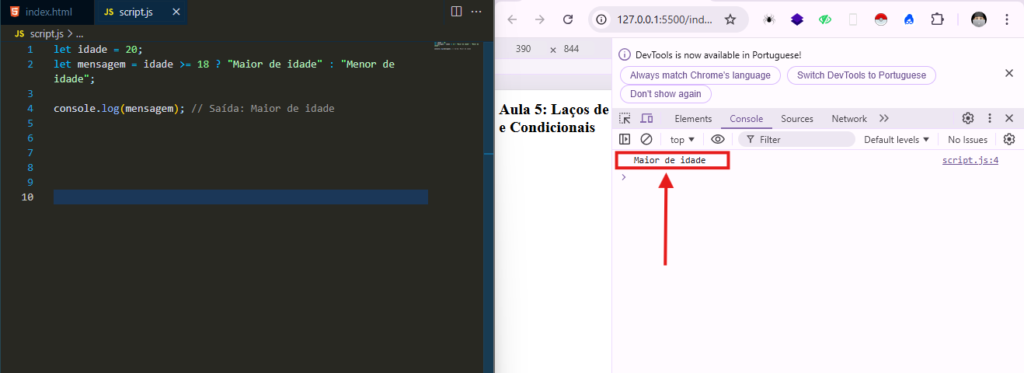Screen dimensions: 1024x373
Task: Open the Pokeball extension icon
Action: click(x=881, y=20)
